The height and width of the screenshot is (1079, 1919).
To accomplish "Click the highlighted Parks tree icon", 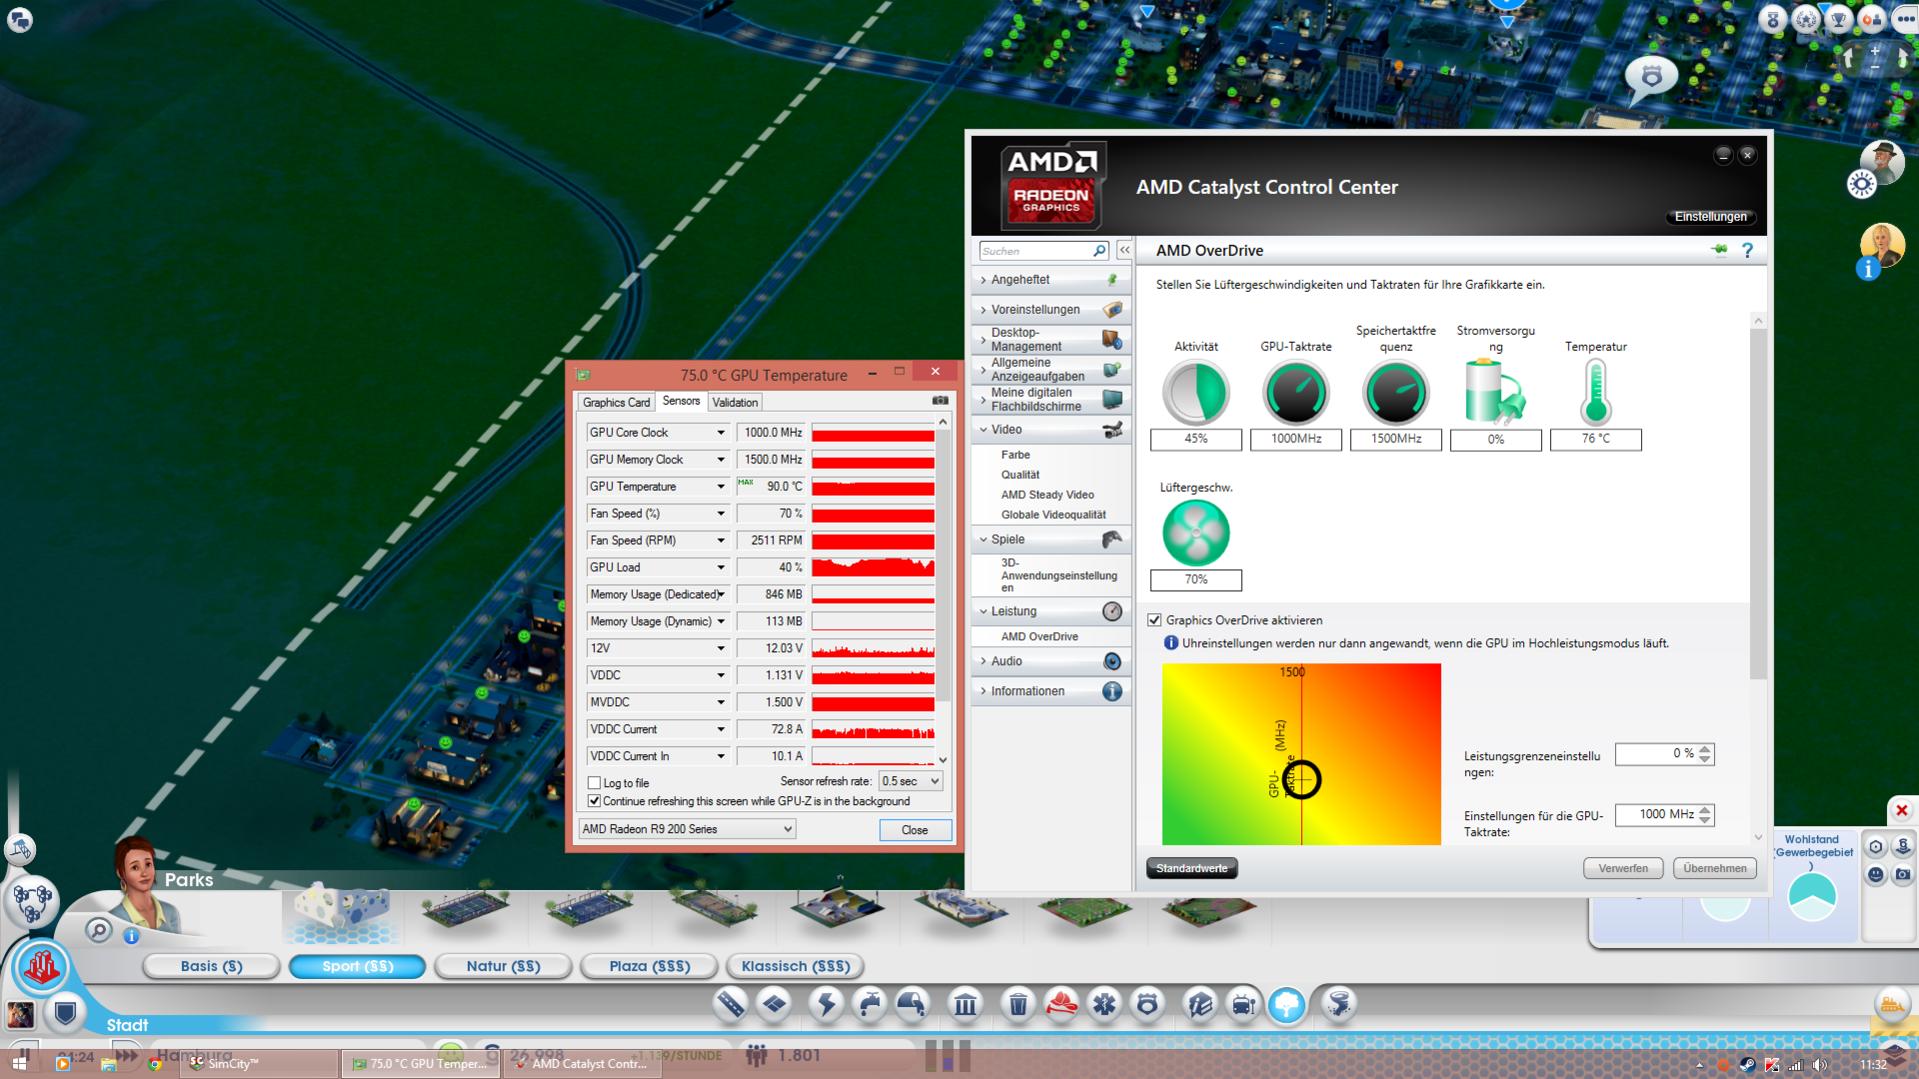I will pyautogui.click(x=1287, y=1004).
